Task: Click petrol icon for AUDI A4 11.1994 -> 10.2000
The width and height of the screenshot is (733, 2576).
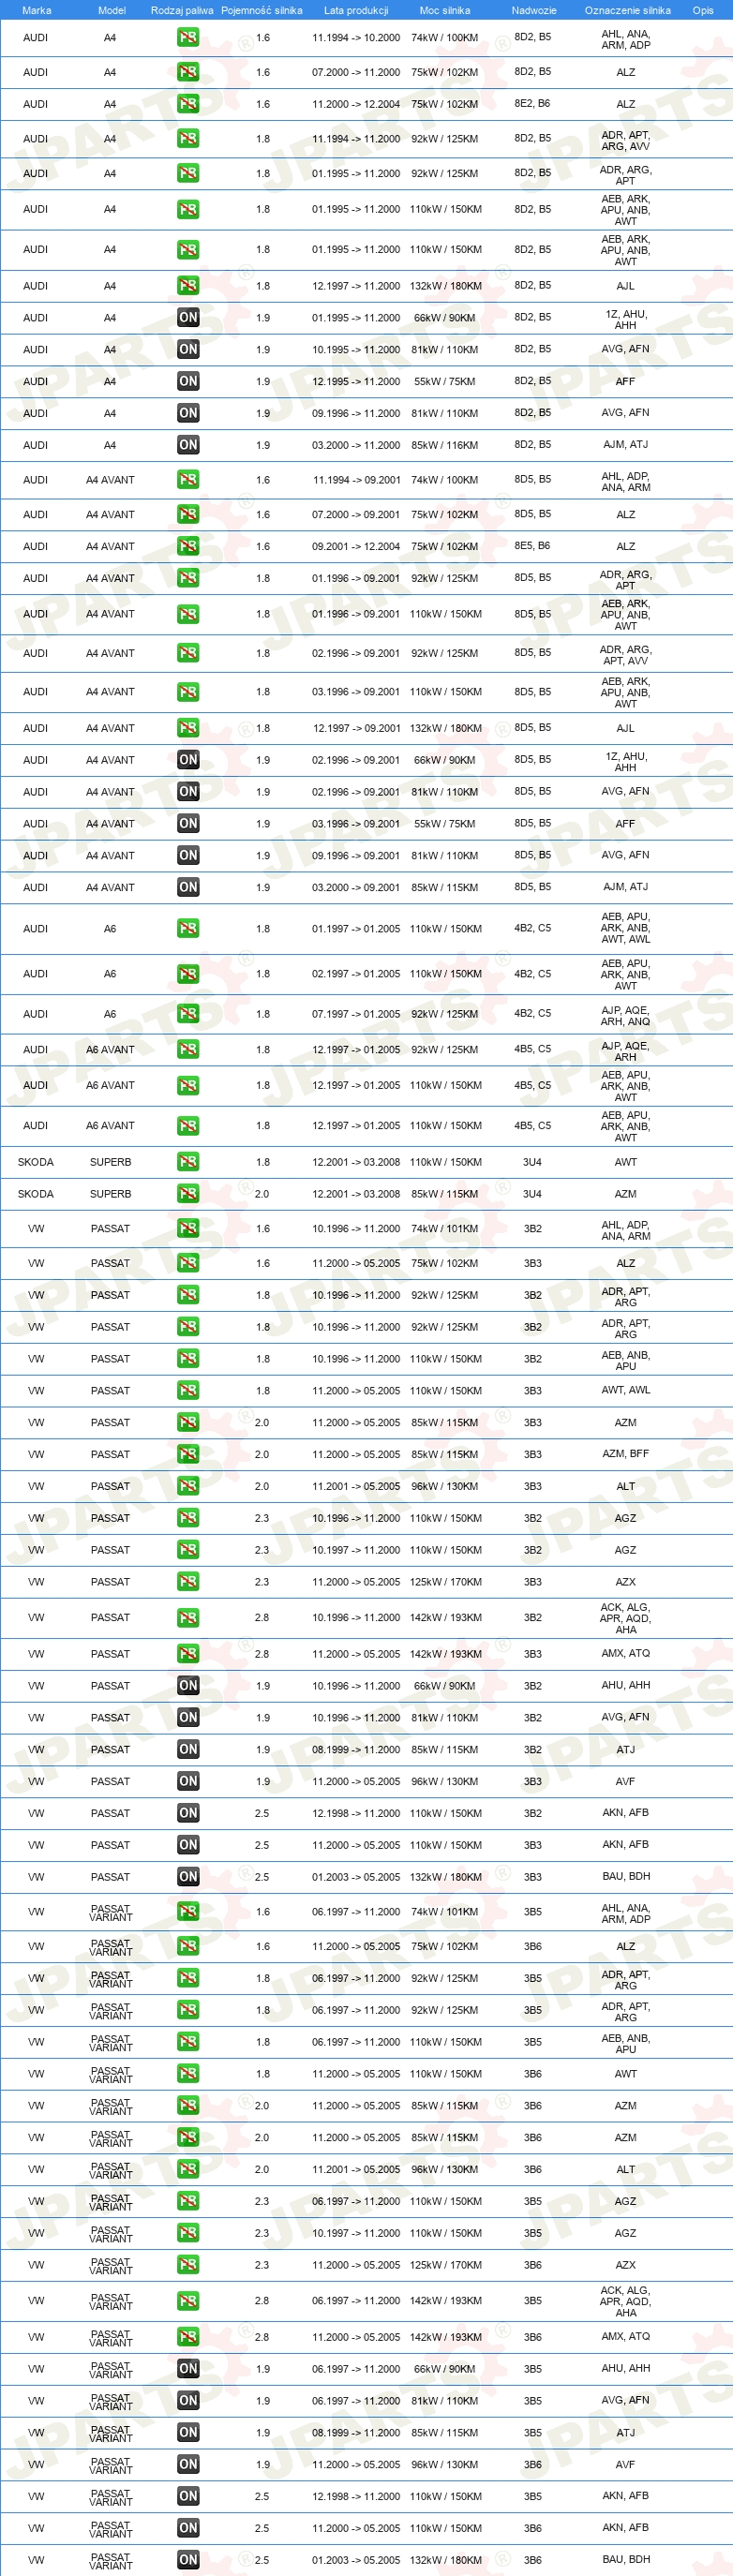Action: point(188,38)
